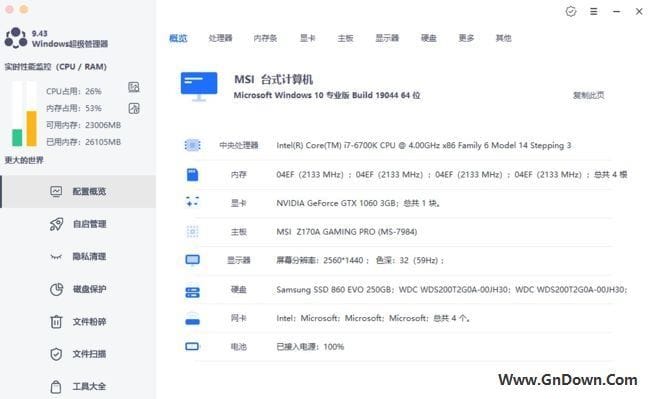Click the MSI Z170A GAMING PRO text
The width and height of the screenshot is (650, 399).
click(x=347, y=232)
